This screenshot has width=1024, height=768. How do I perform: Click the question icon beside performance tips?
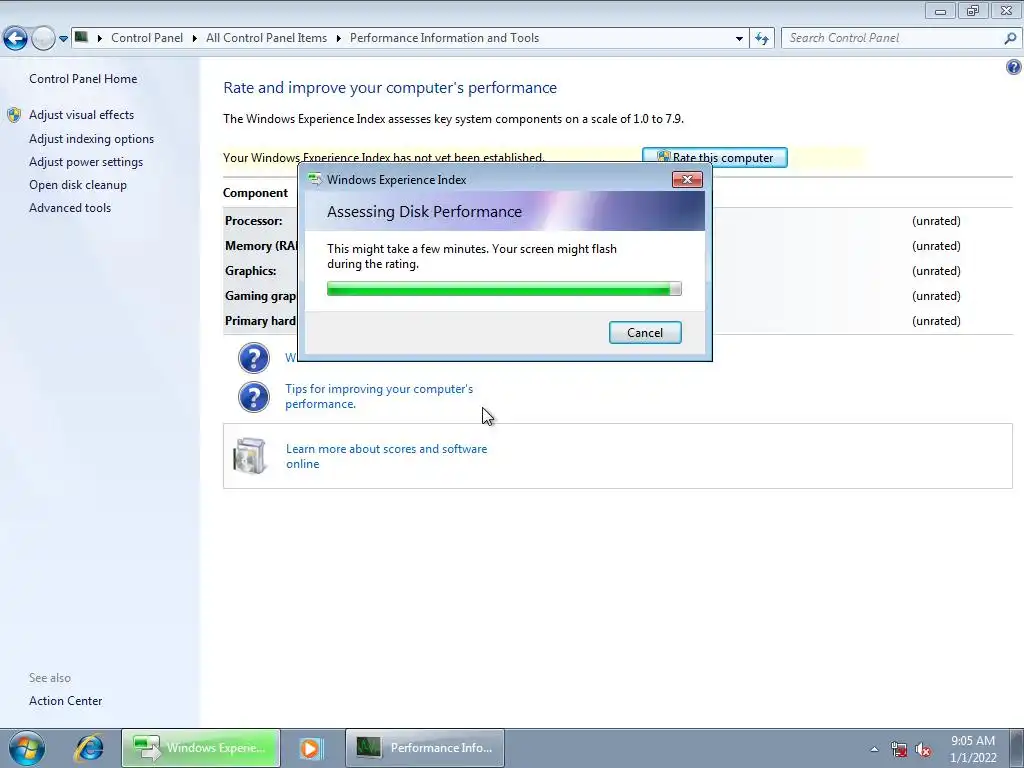[253, 396]
